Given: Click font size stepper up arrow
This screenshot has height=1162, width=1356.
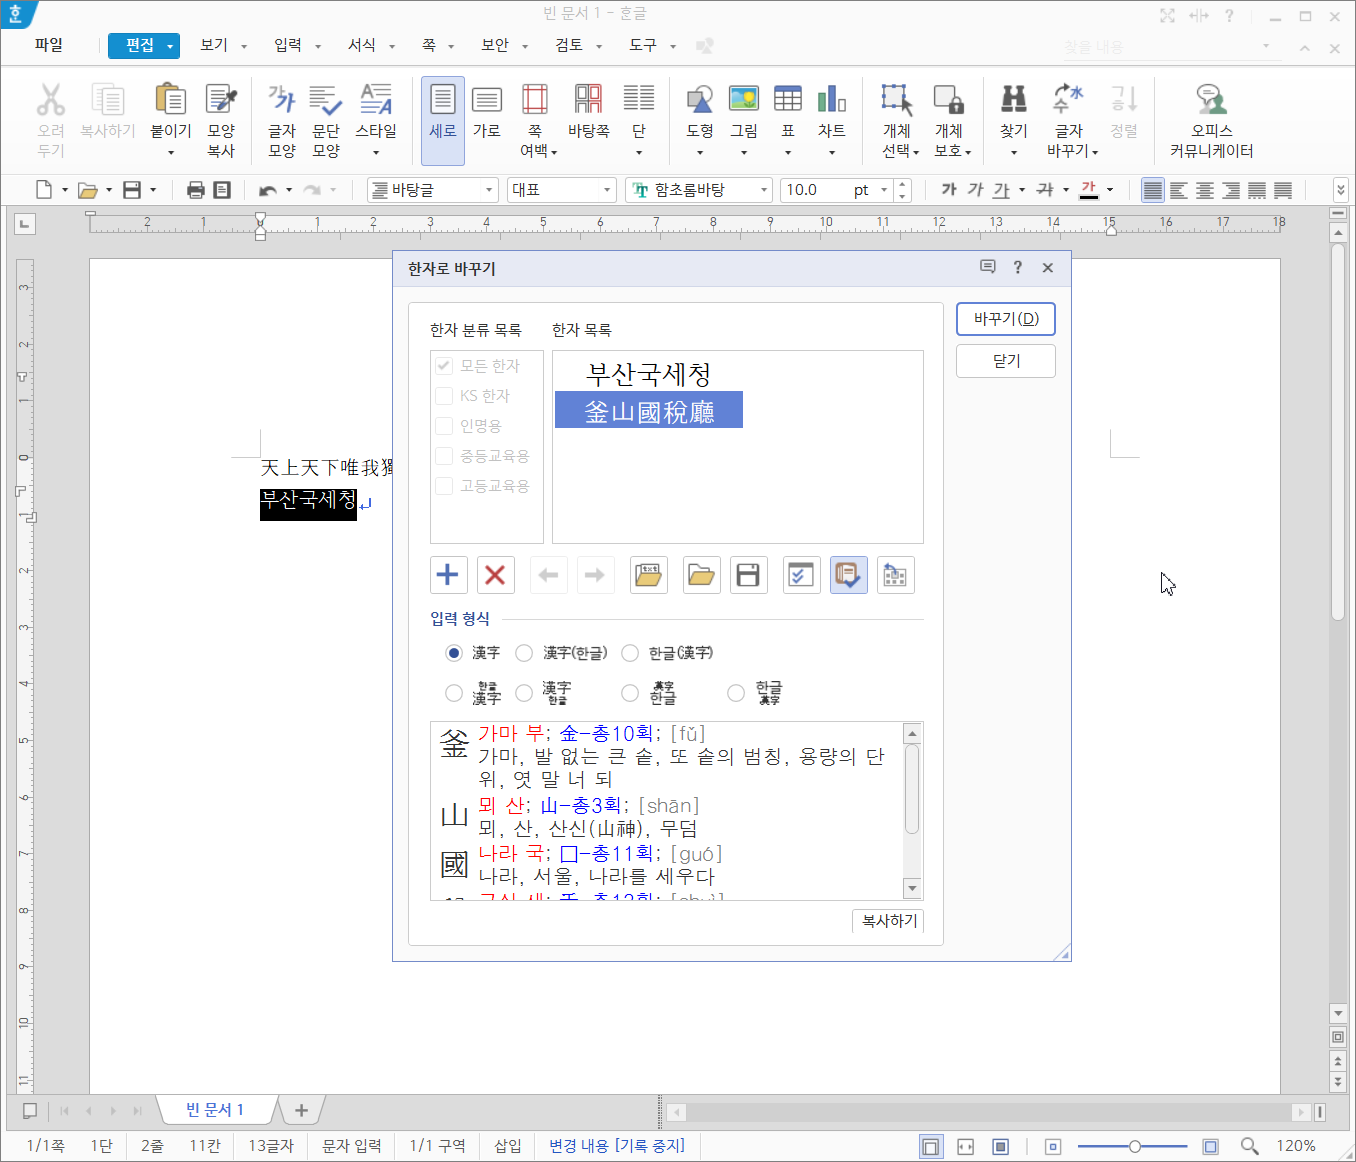Looking at the screenshot, I should 902,184.
